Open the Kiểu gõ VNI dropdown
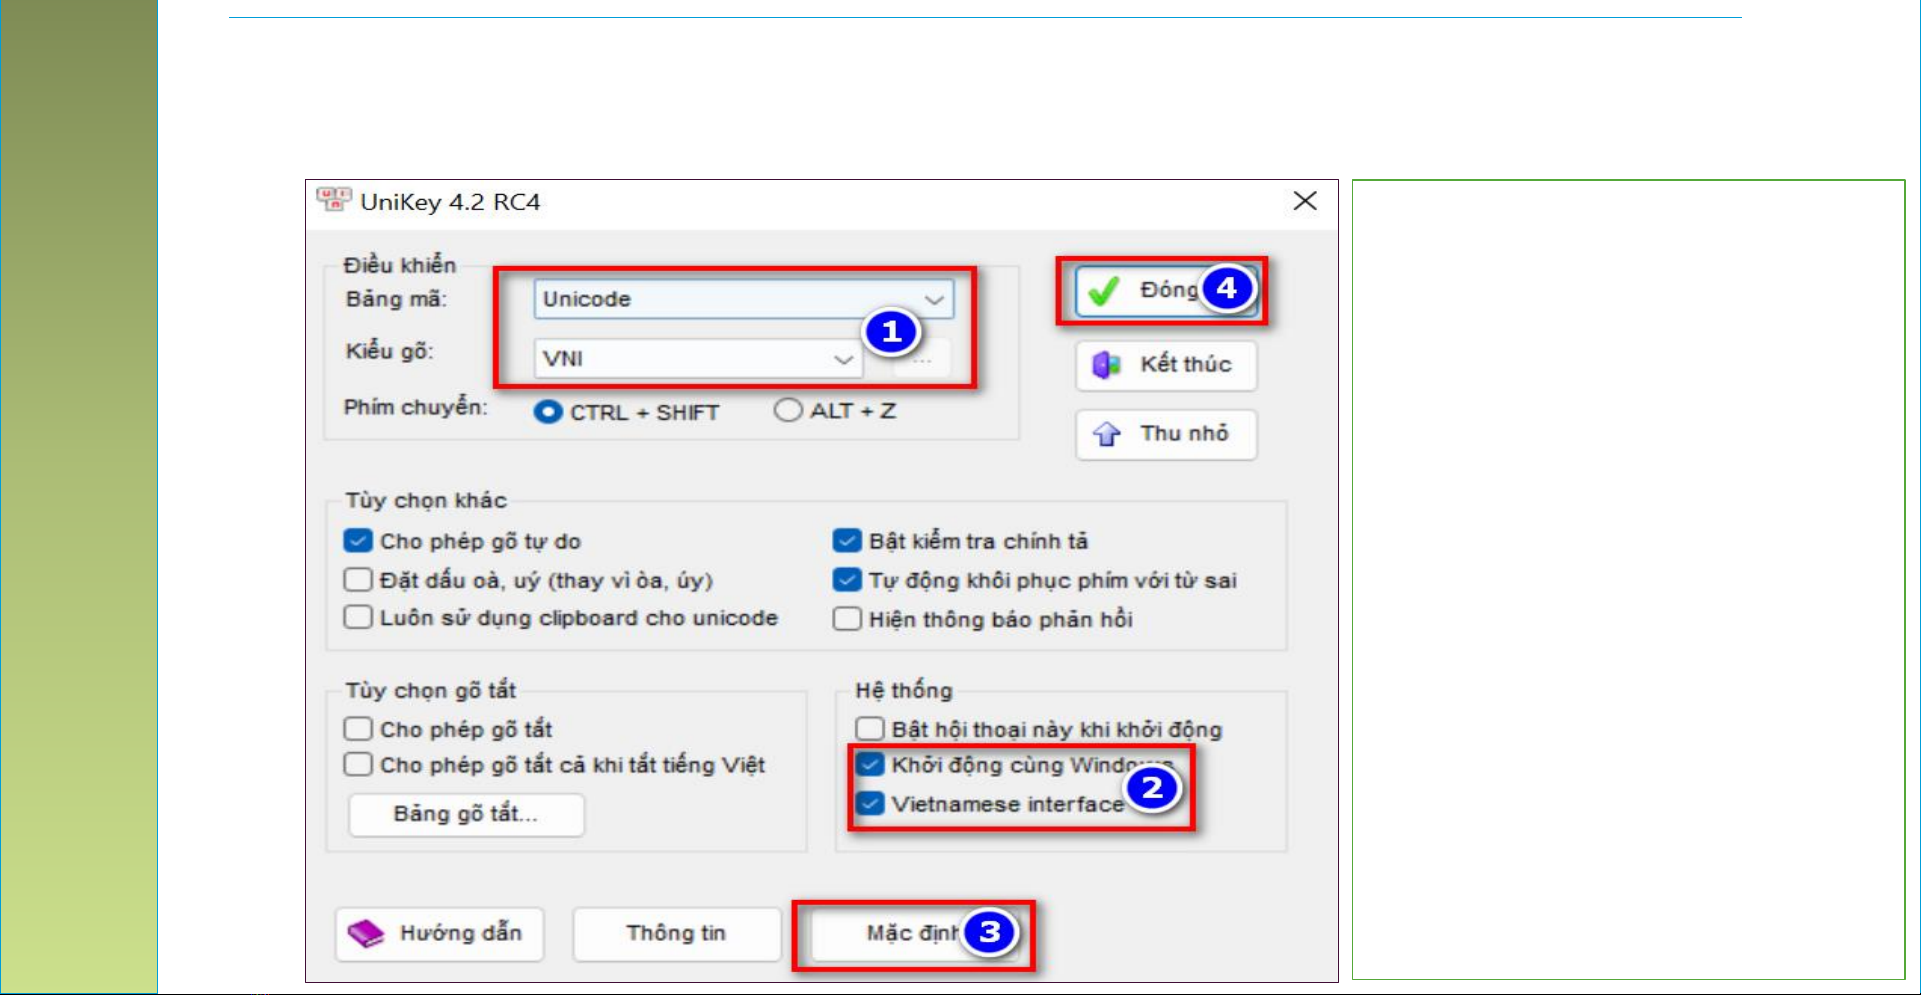 click(x=698, y=358)
